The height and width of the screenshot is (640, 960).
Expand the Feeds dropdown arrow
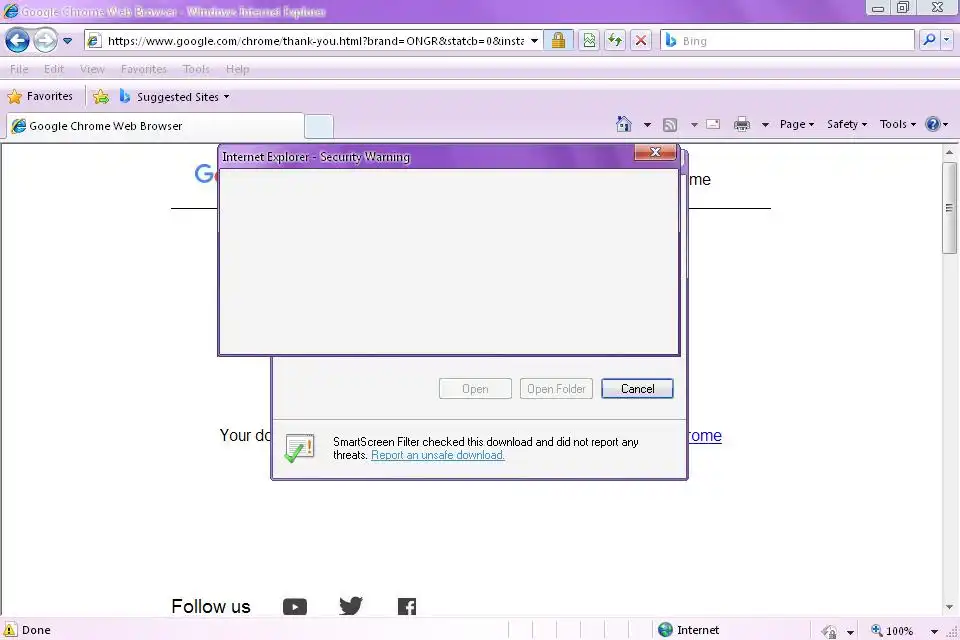click(694, 125)
